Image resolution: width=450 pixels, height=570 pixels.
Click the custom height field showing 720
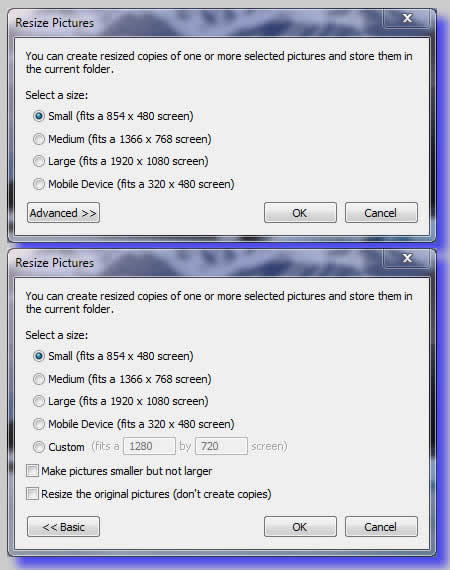click(221, 446)
